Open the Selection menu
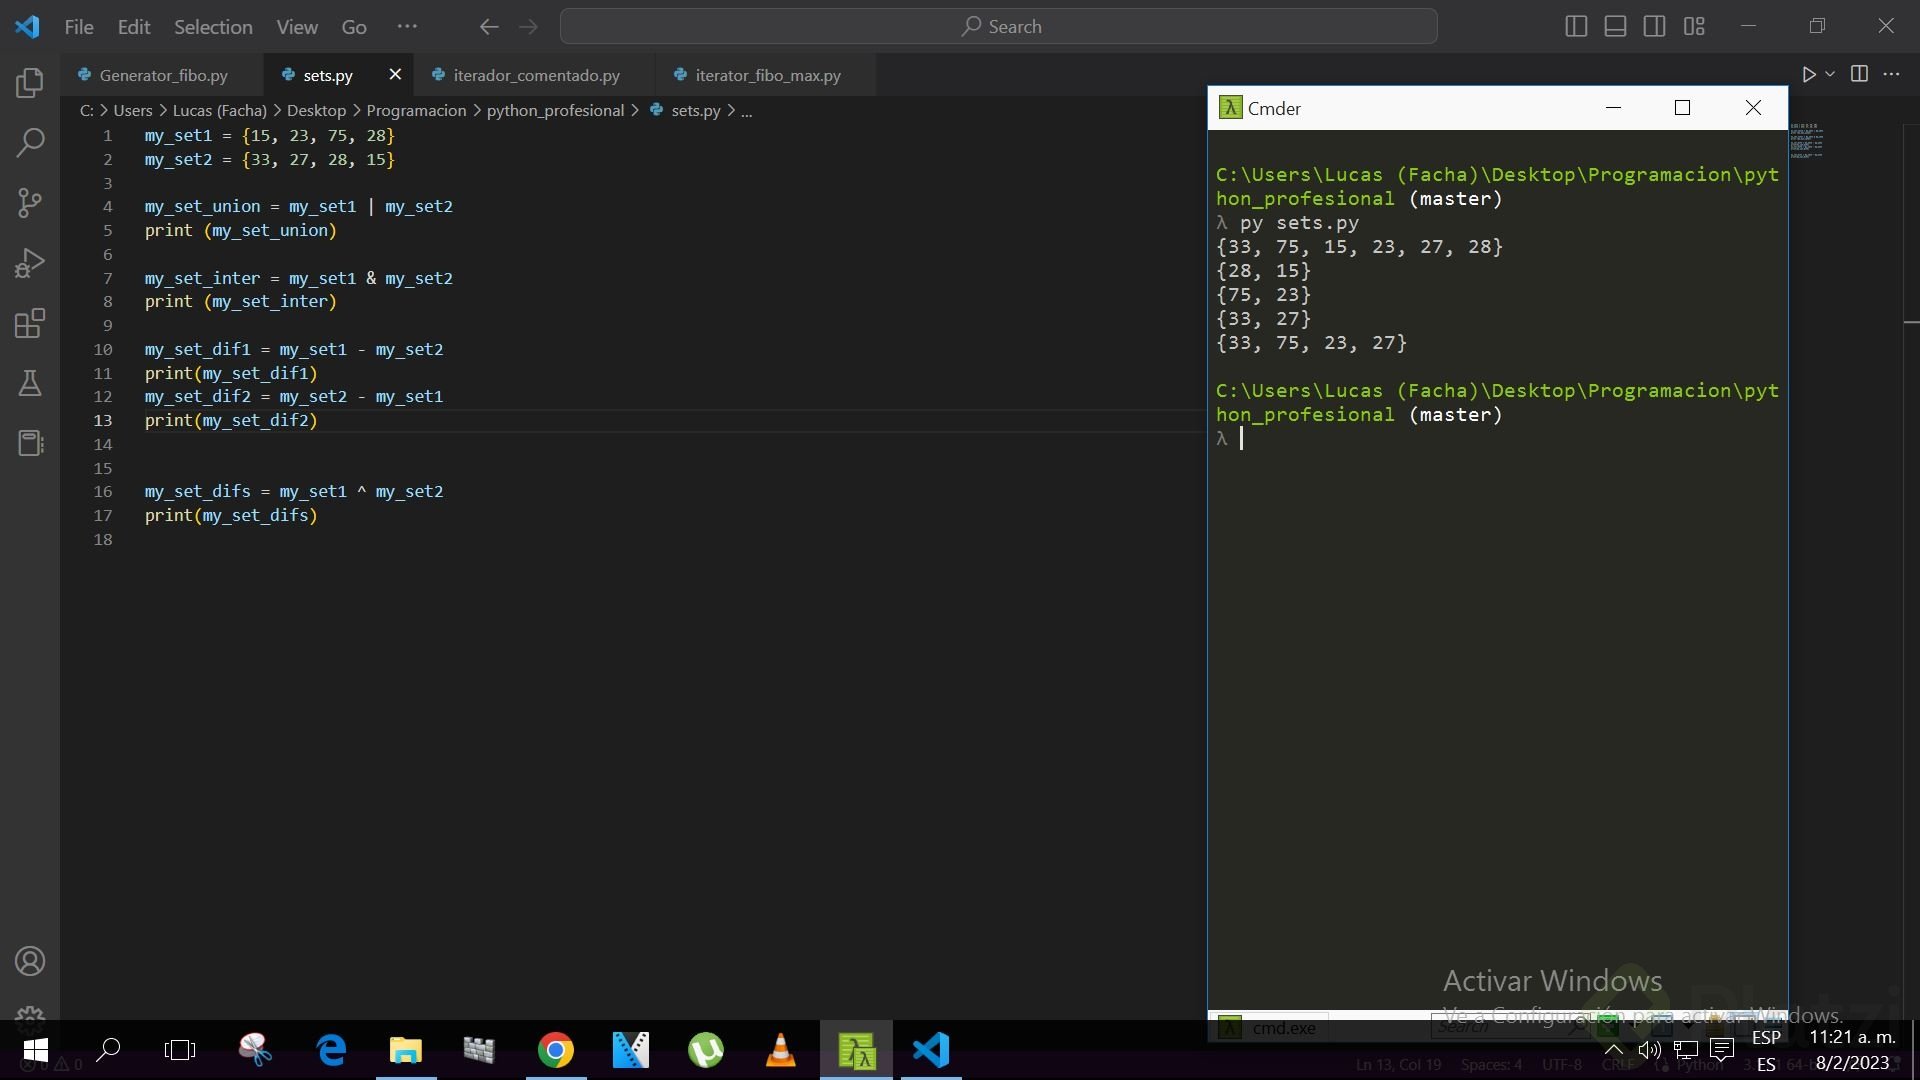Screen dimensions: 1920x1080 point(213,27)
